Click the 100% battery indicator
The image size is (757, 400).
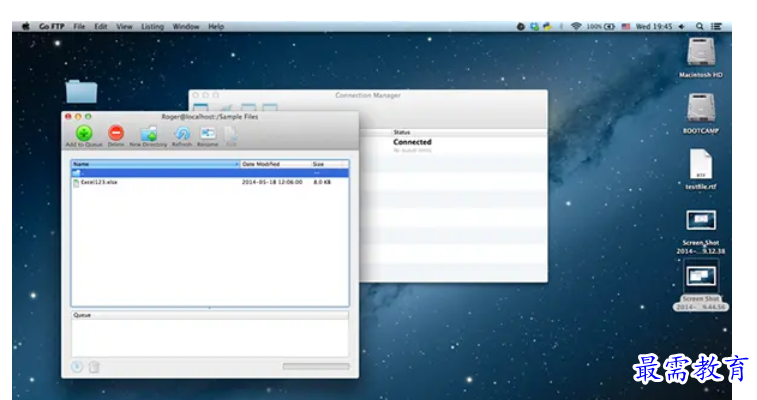[601, 27]
